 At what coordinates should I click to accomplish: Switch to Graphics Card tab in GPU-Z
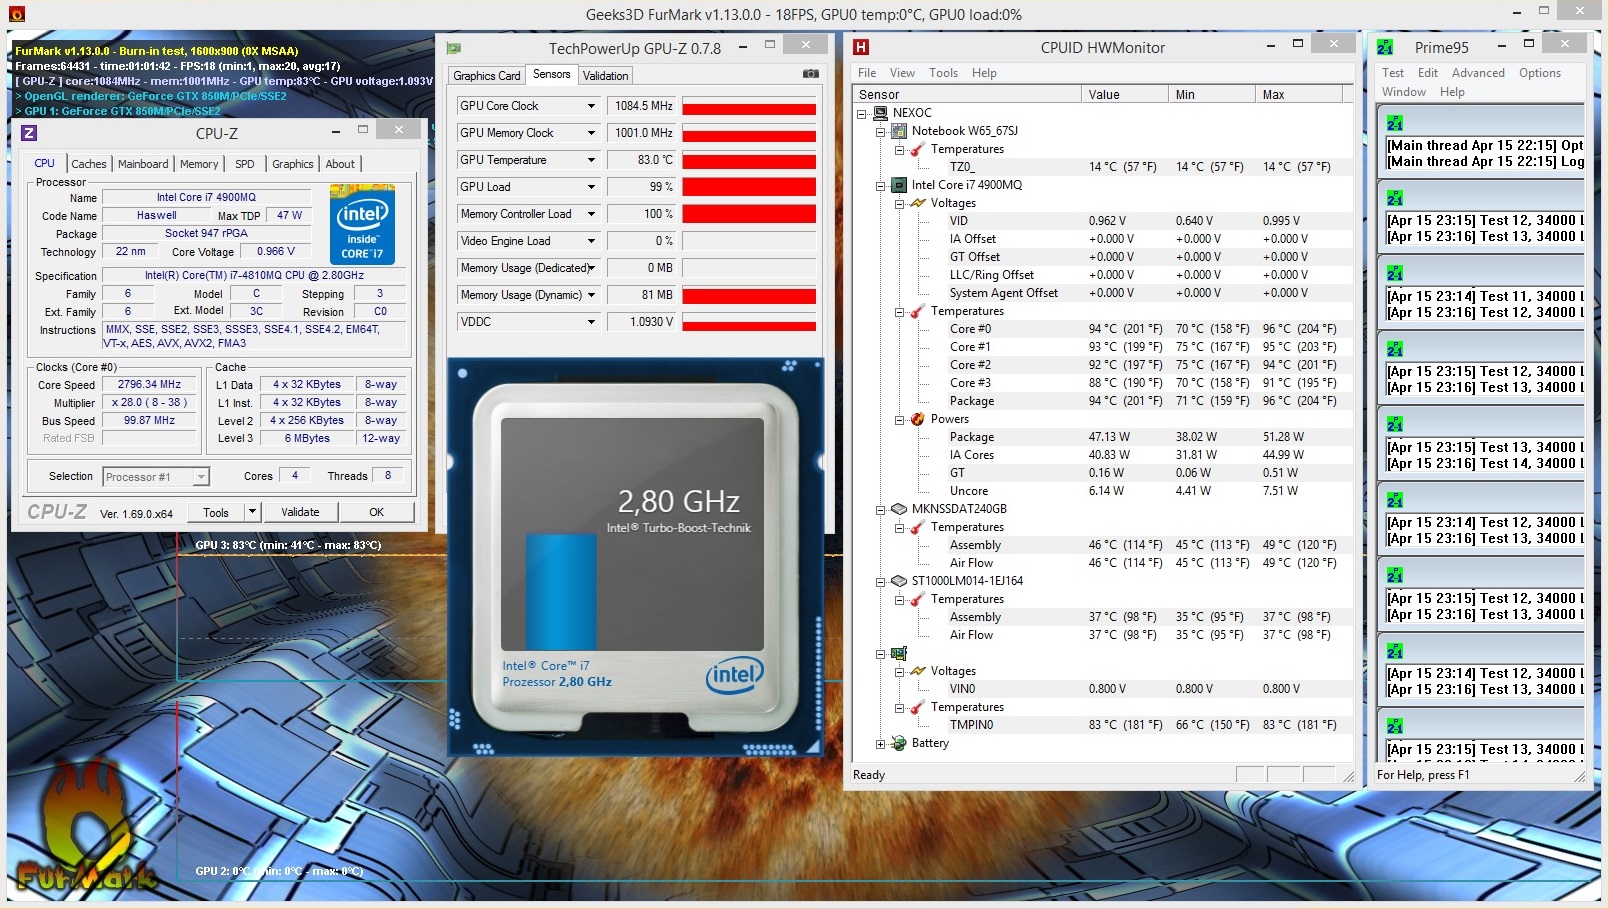click(486, 76)
